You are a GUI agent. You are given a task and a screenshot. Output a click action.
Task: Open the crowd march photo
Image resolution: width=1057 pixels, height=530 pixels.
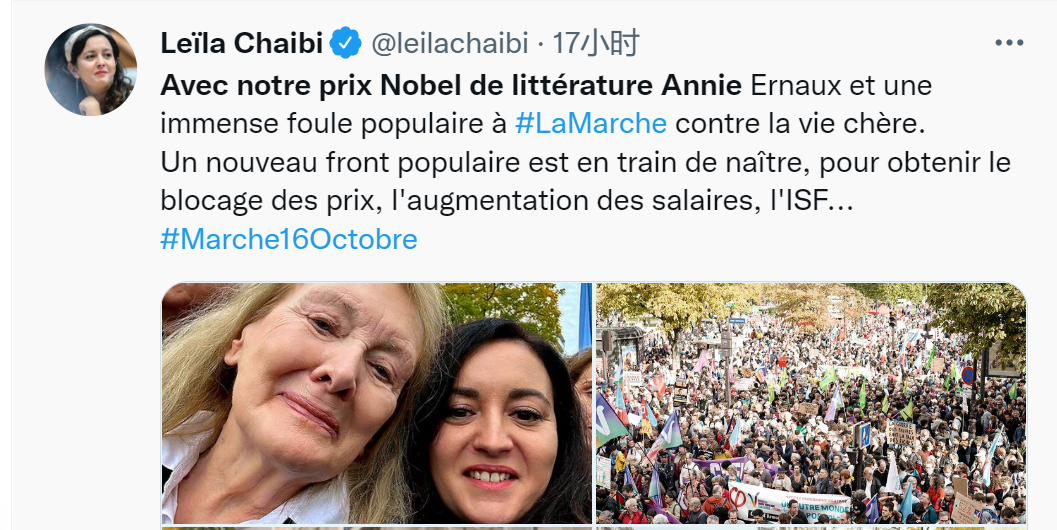pos(811,403)
